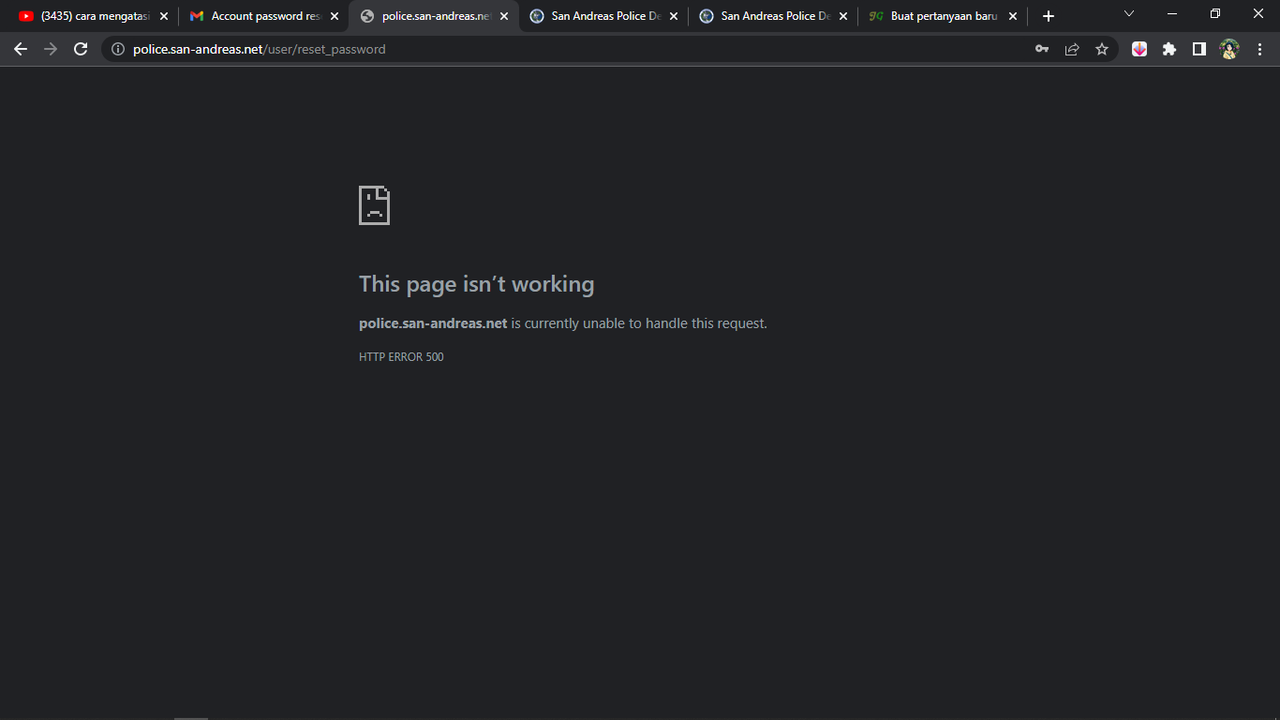Expand the tab search chevron
The height and width of the screenshot is (720, 1280).
coord(1129,14)
